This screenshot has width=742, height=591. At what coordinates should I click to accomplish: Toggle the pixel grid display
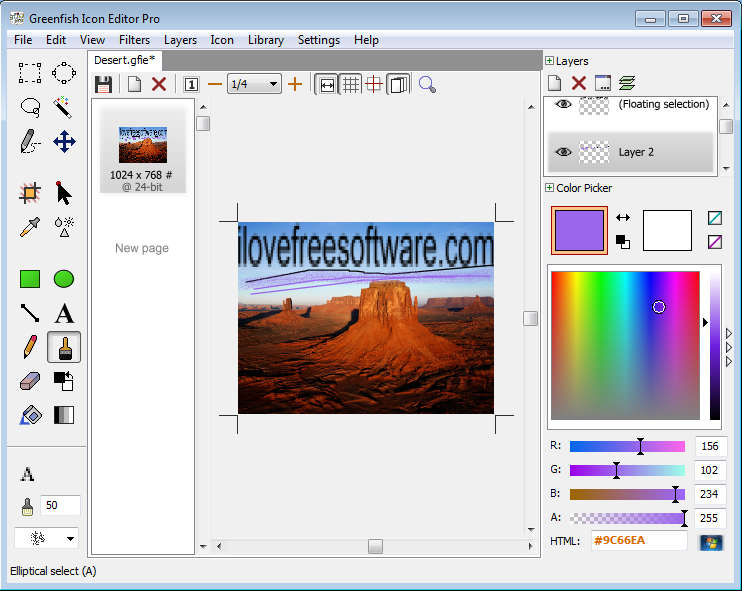click(x=351, y=85)
